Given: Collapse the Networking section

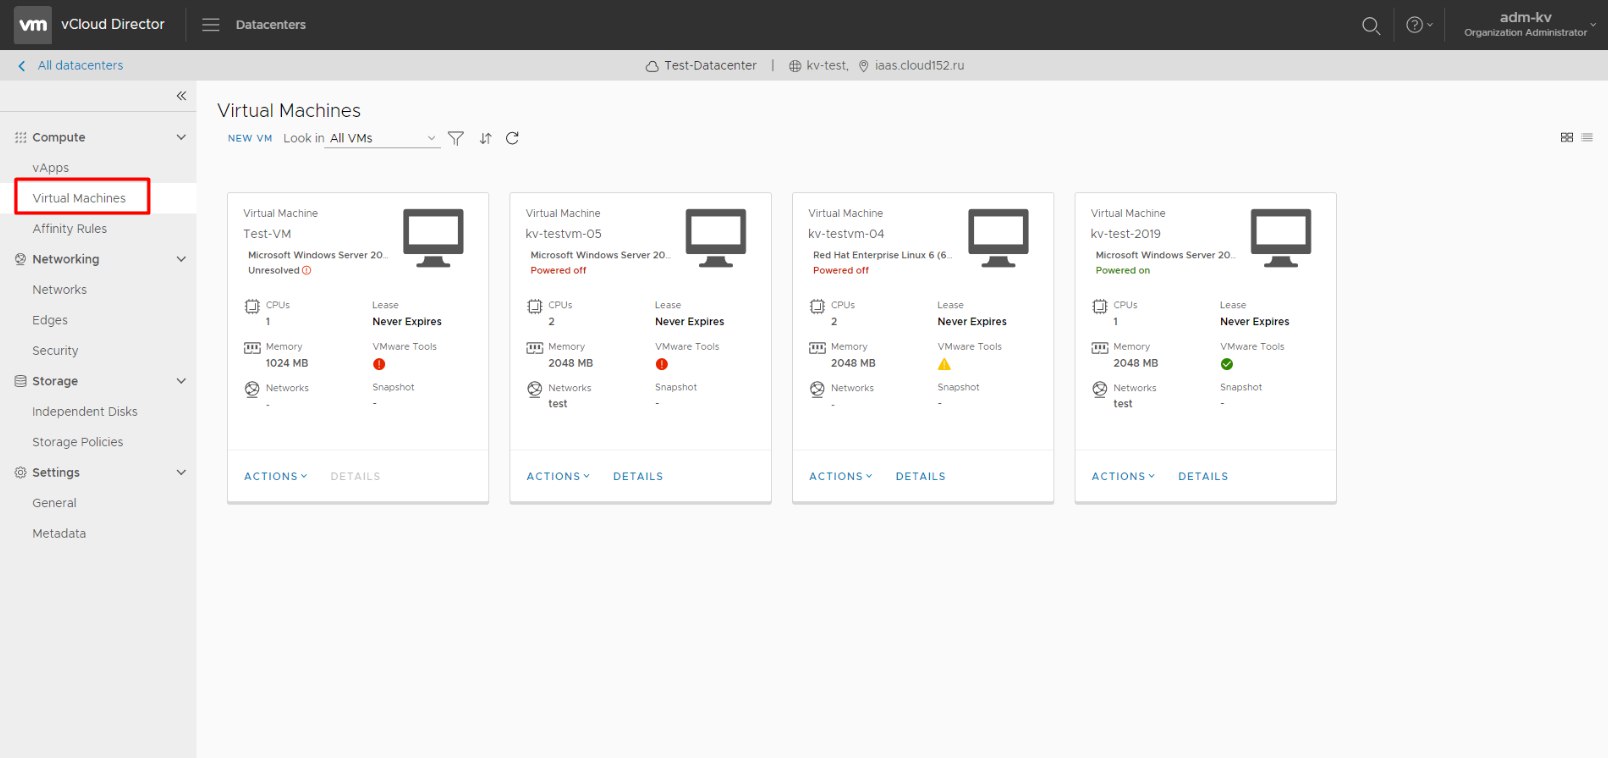Looking at the screenshot, I should (x=181, y=259).
